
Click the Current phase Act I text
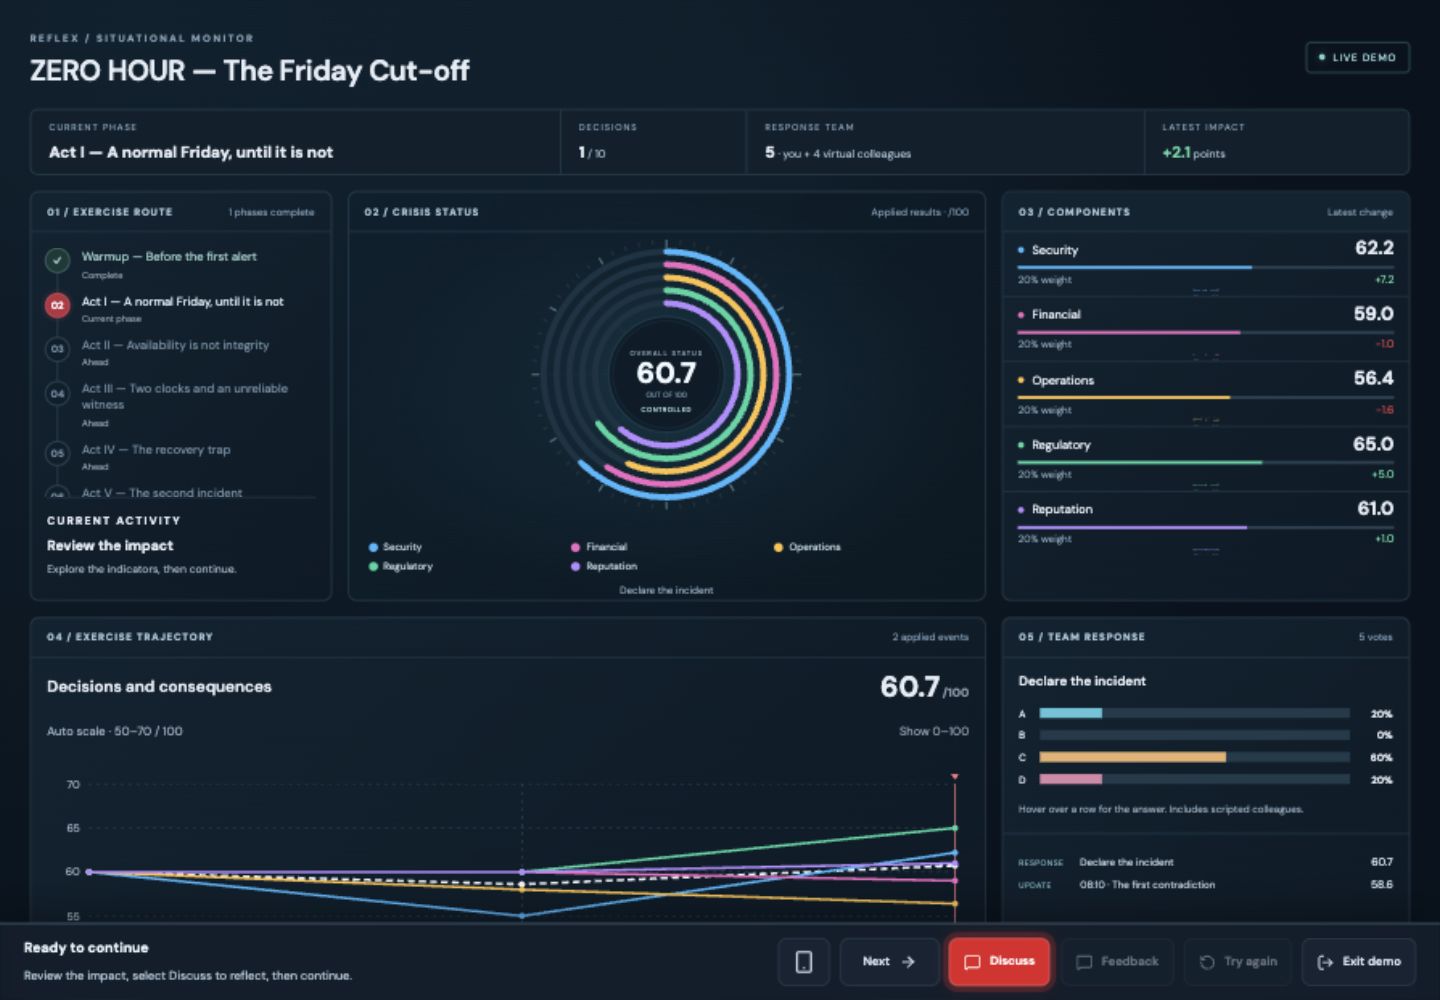click(191, 152)
